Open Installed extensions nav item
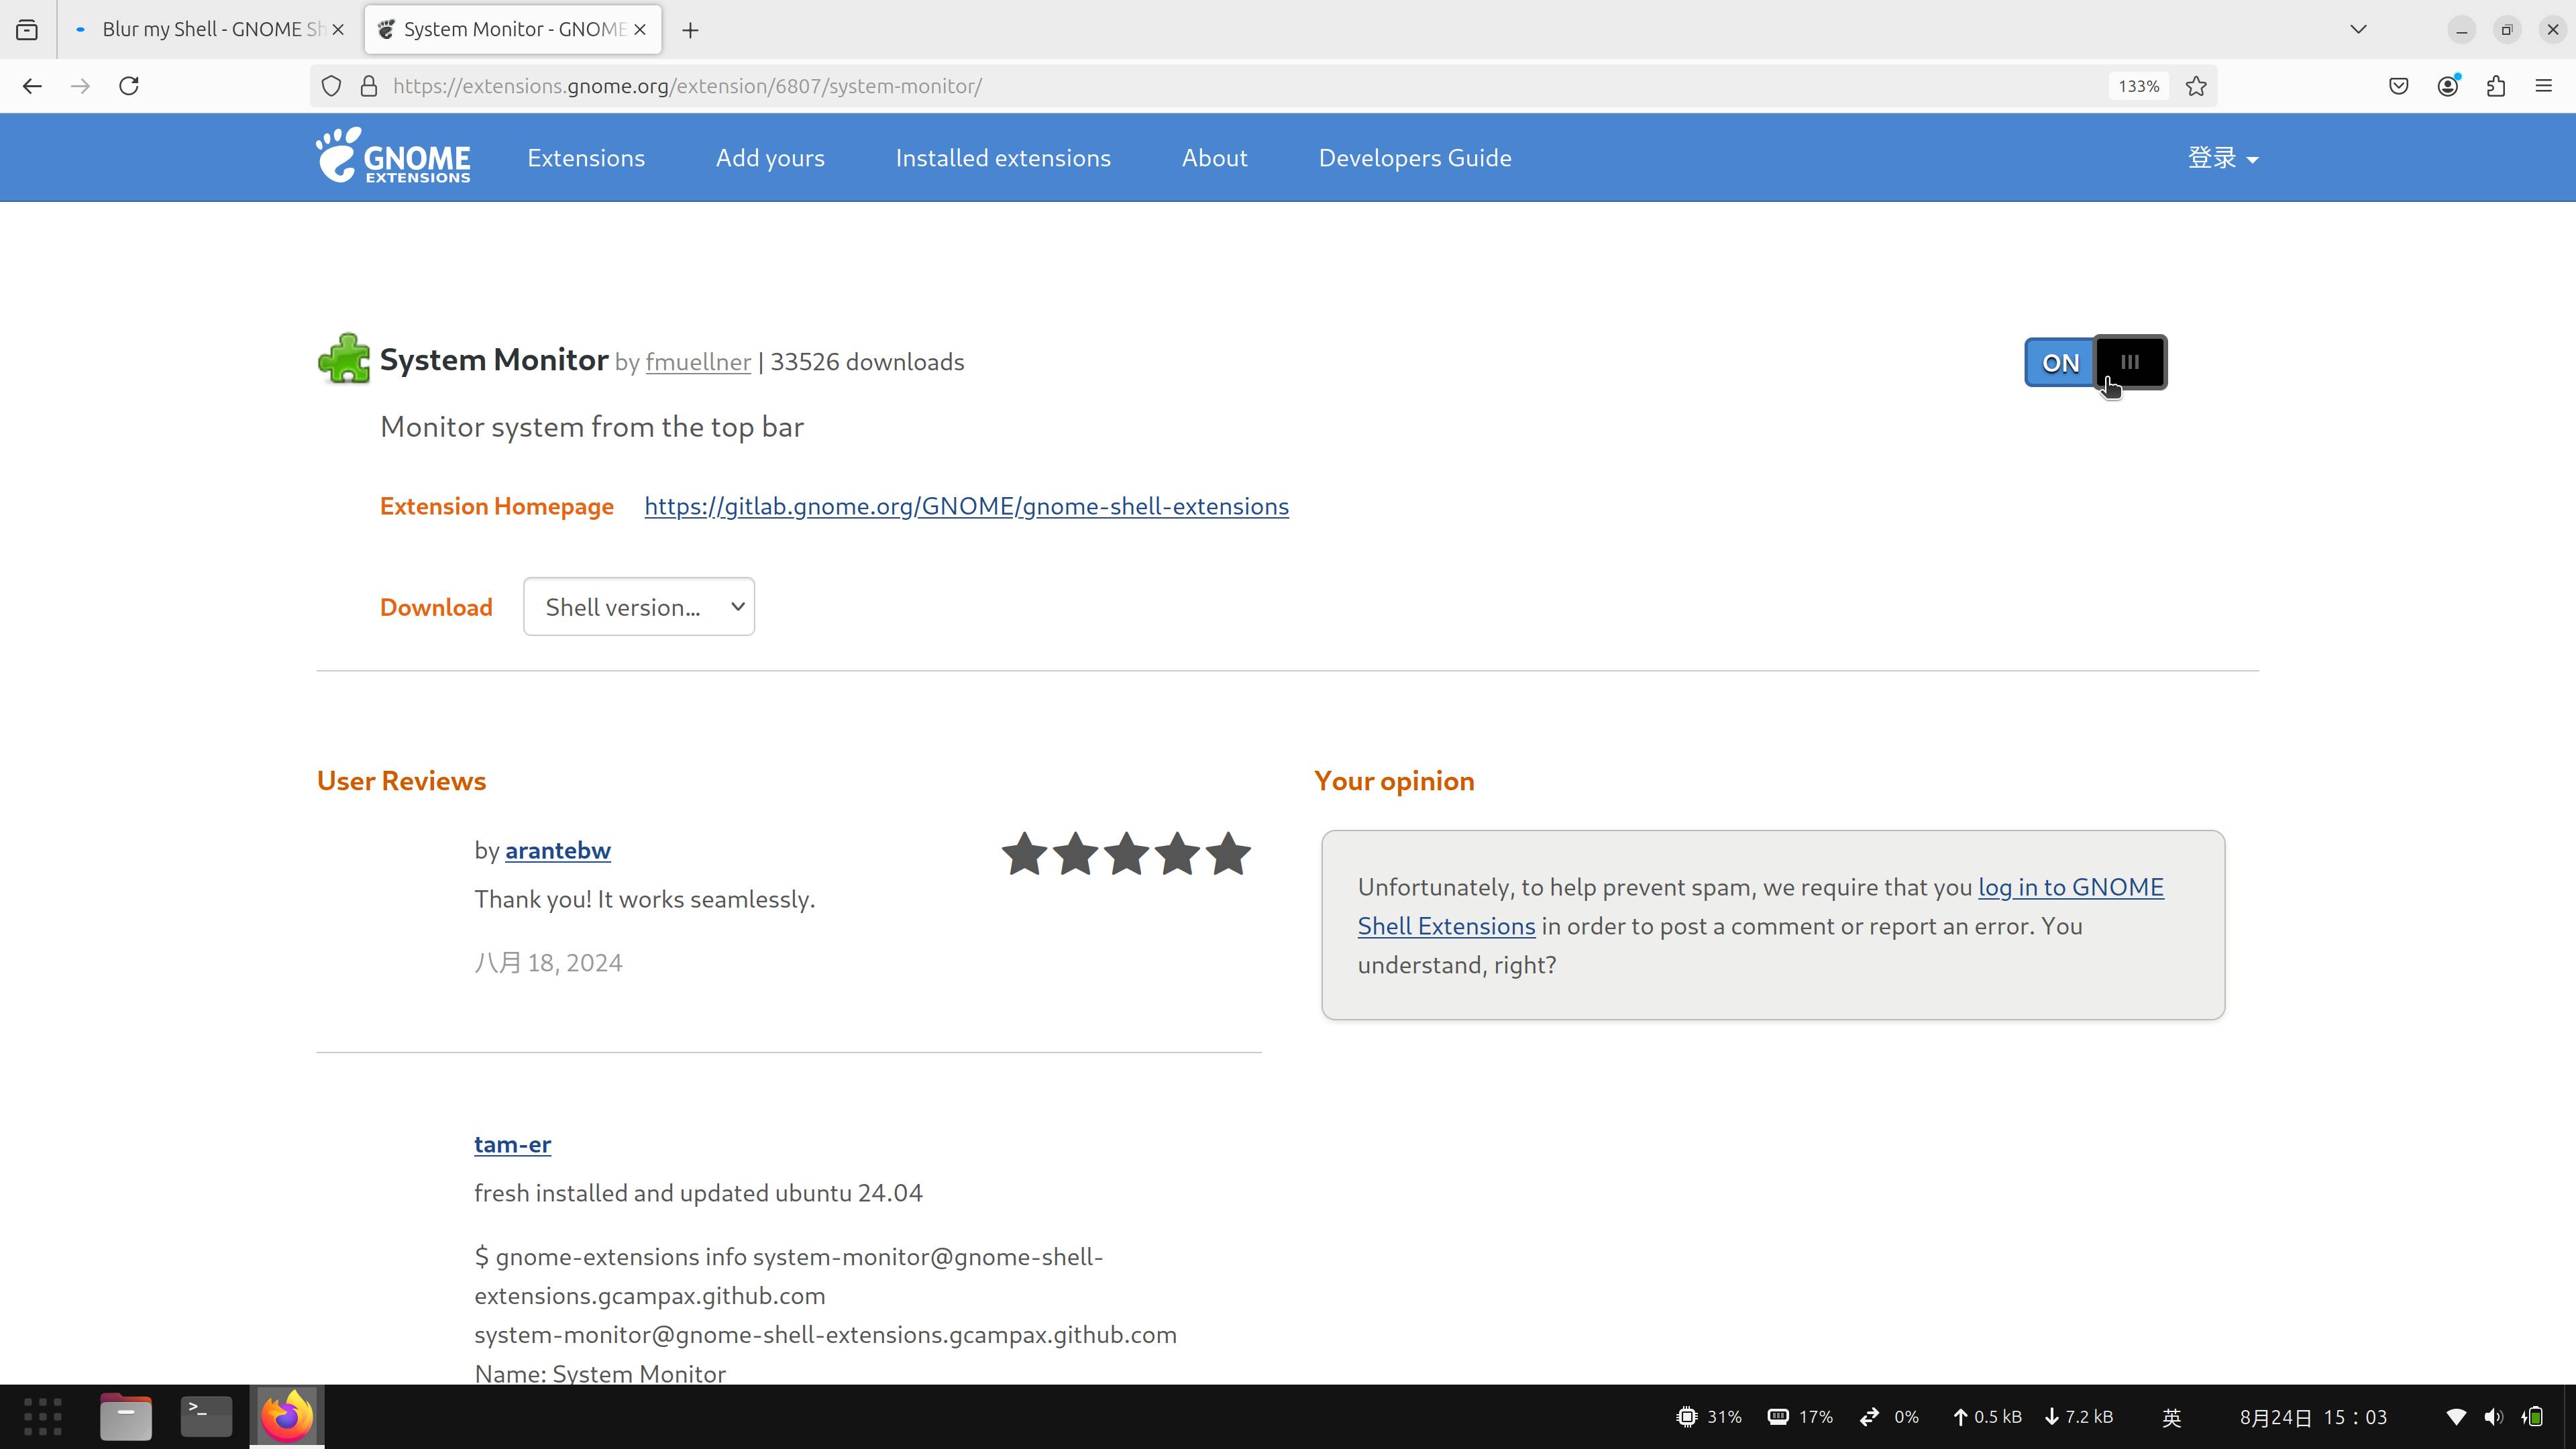Screen dimensions: 2576x1449 (1003, 158)
